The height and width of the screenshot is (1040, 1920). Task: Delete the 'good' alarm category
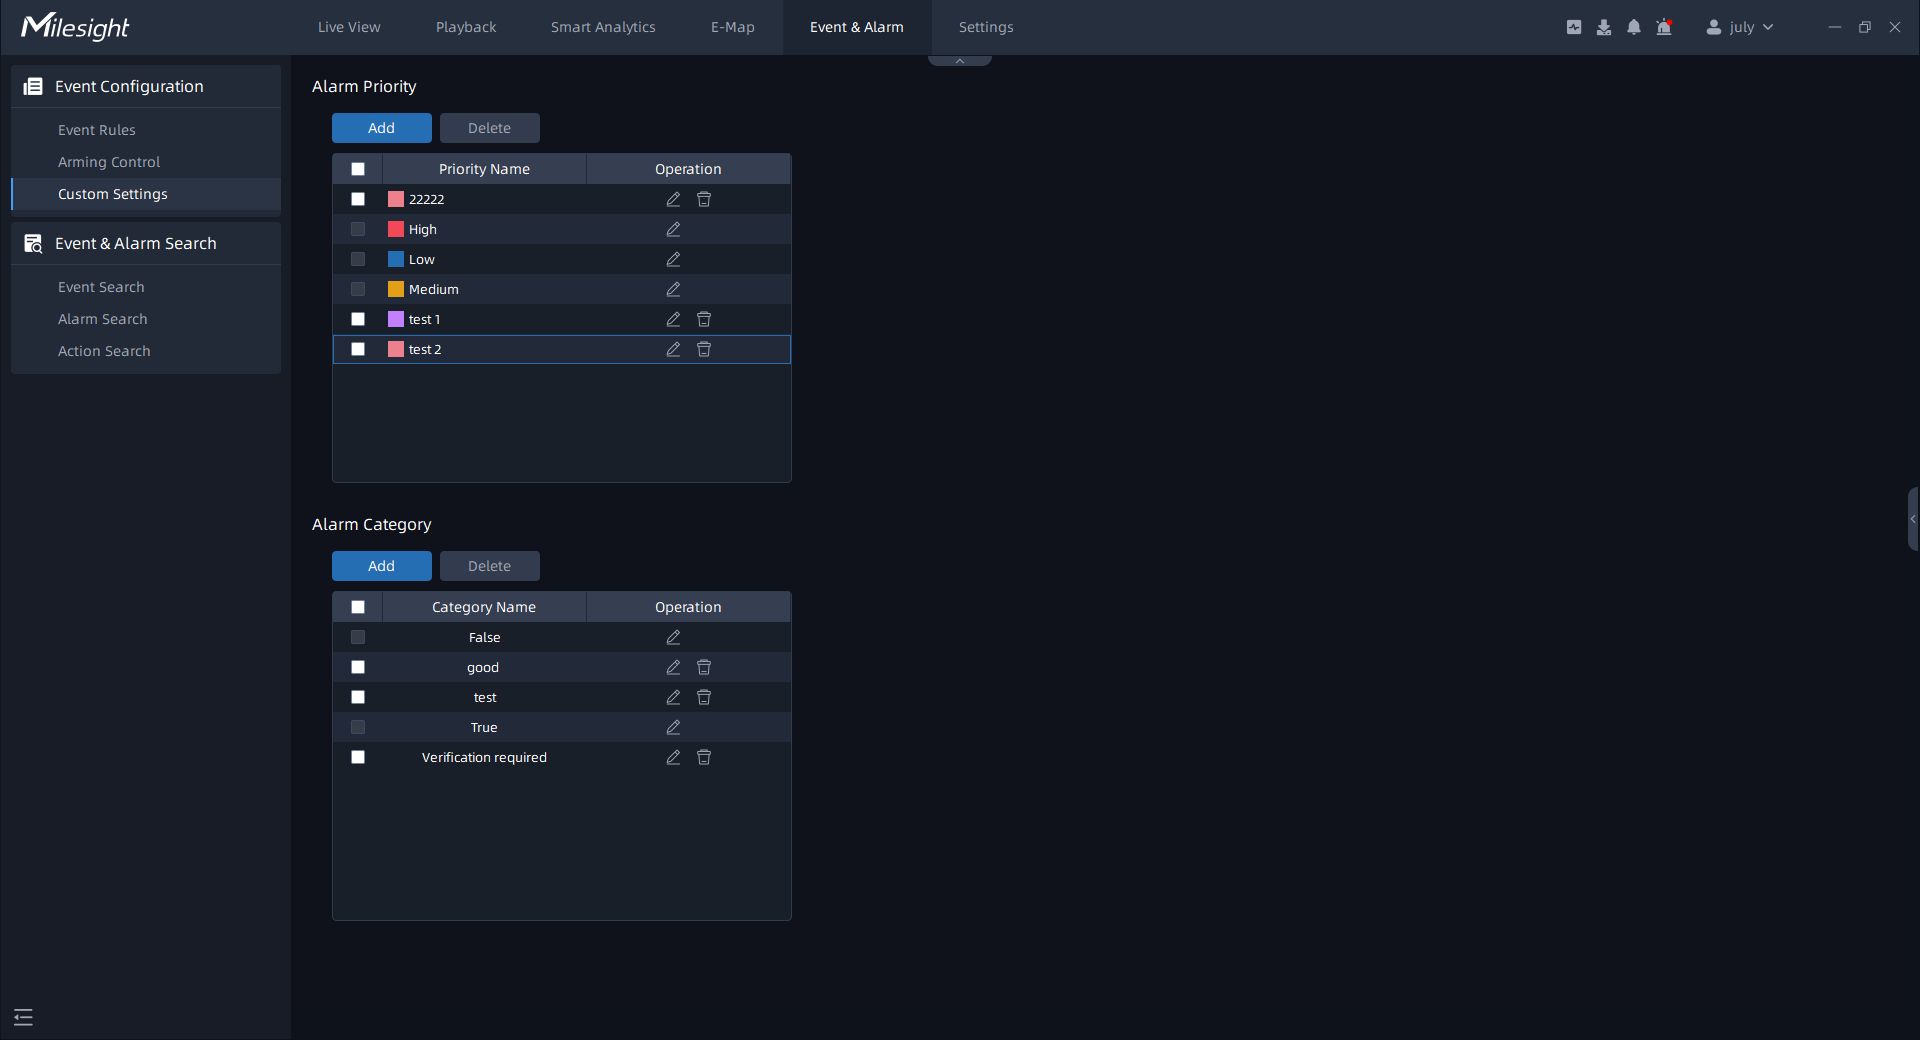704,667
